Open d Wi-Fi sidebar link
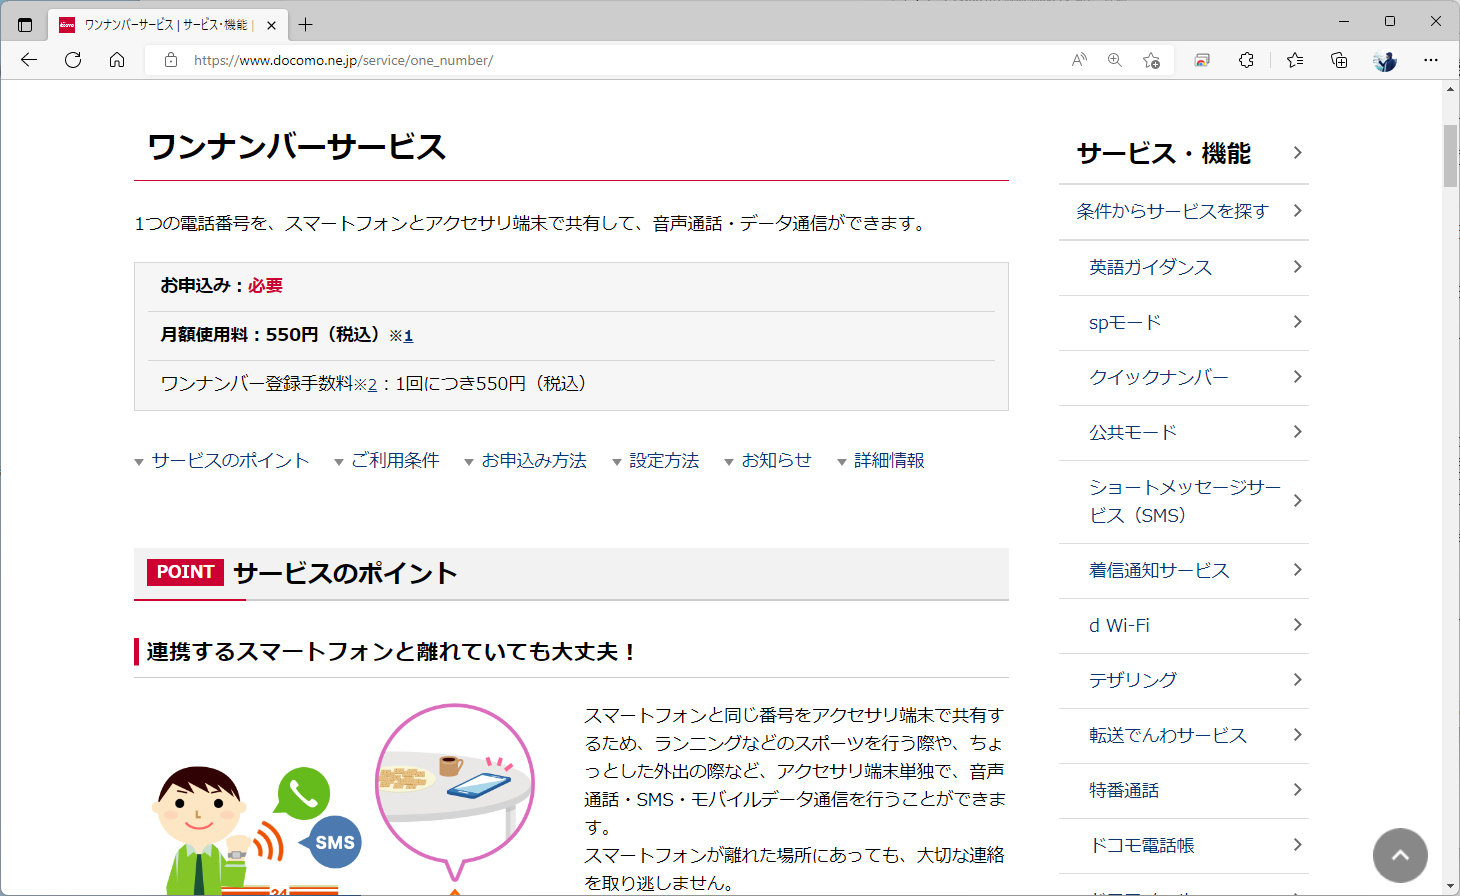 (x=1184, y=625)
